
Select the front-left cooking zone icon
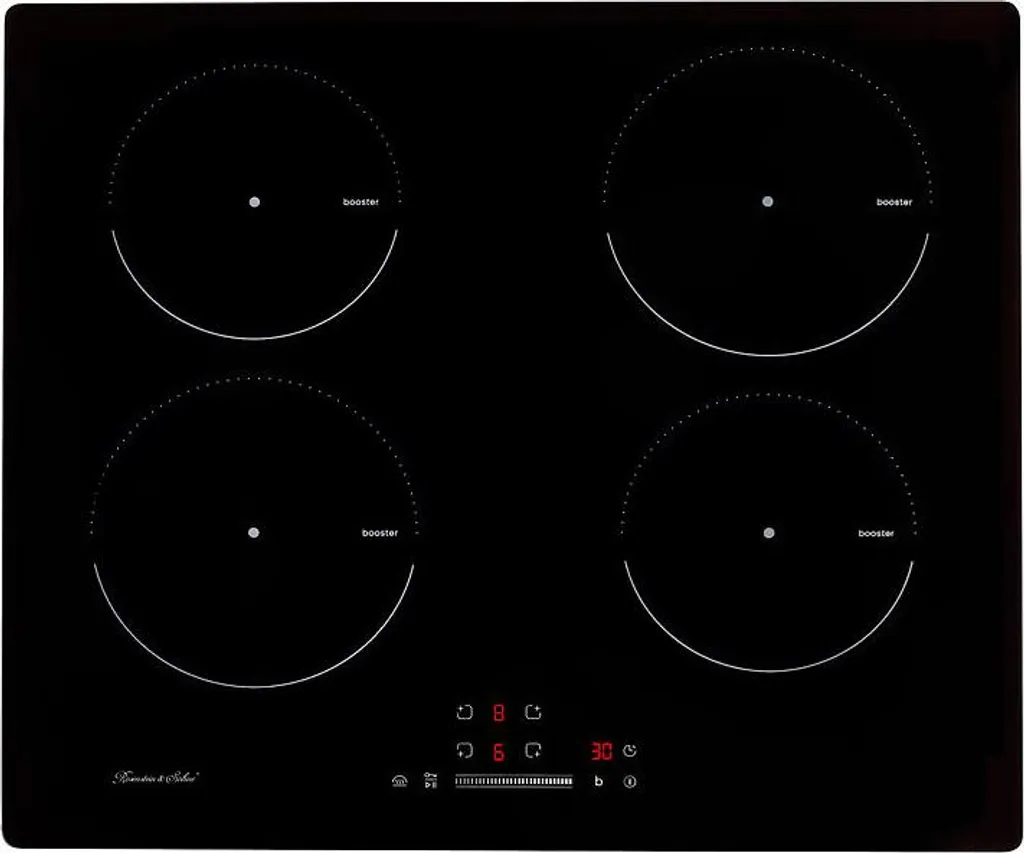(464, 750)
